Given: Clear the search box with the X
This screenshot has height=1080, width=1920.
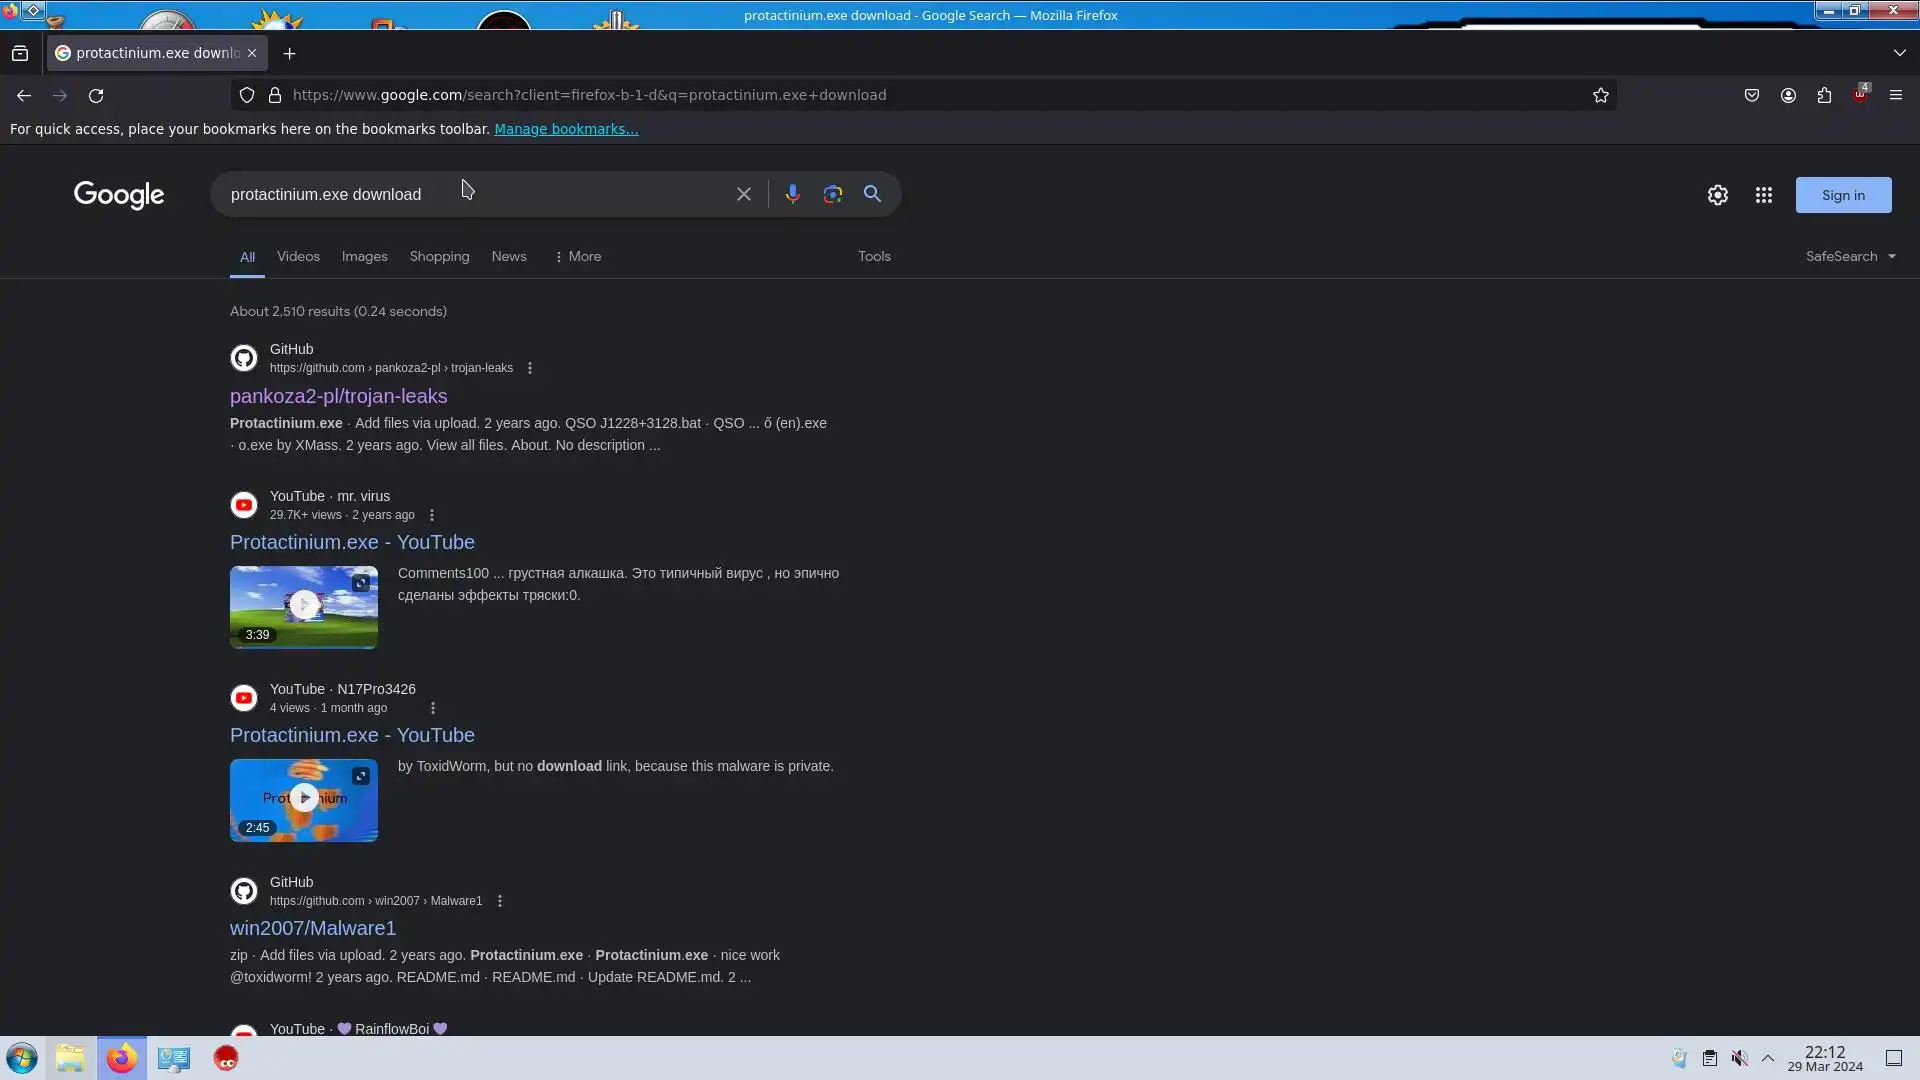Looking at the screenshot, I should [743, 194].
